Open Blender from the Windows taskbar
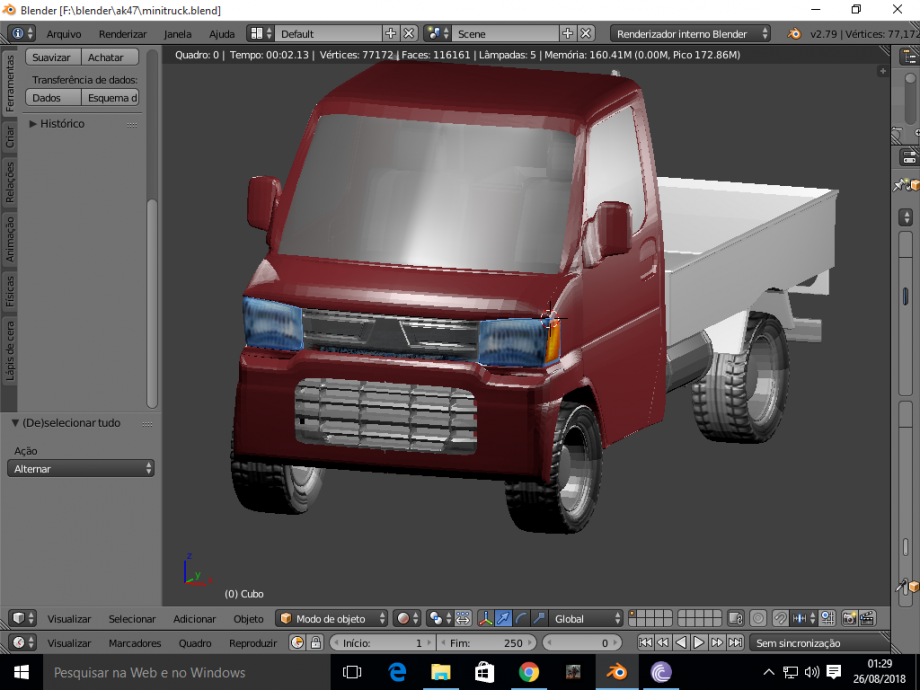 (617, 671)
